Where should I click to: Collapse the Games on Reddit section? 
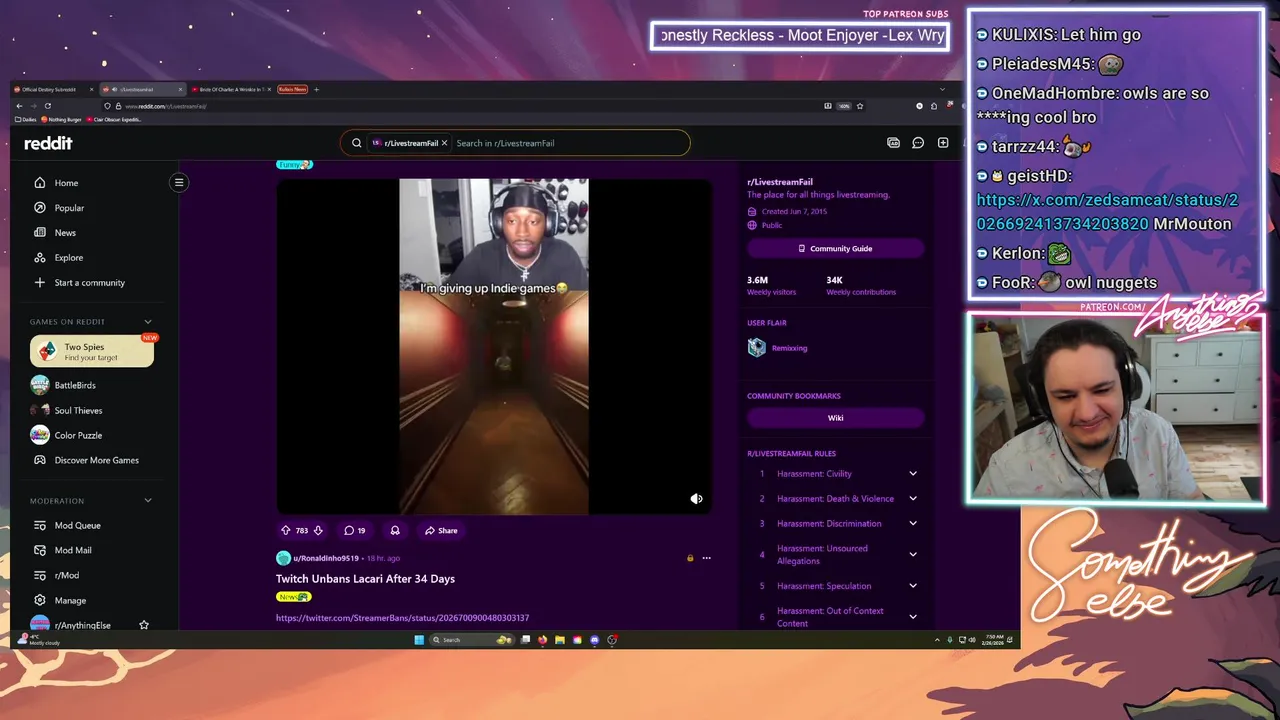coord(148,322)
